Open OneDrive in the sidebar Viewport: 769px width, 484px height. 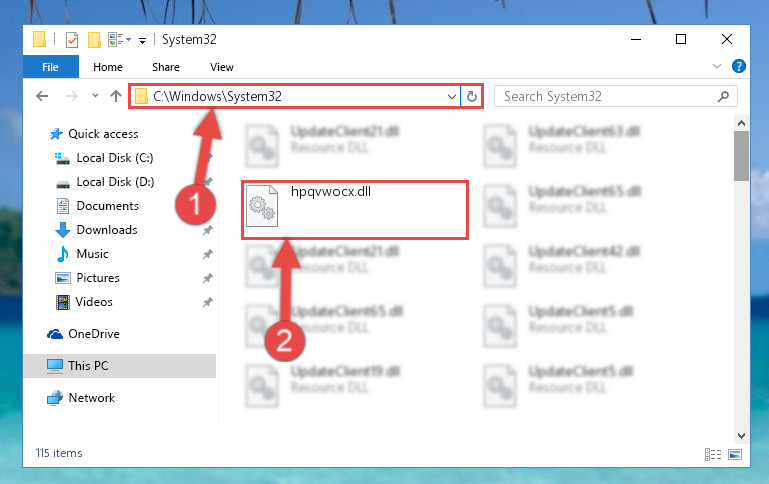click(94, 334)
